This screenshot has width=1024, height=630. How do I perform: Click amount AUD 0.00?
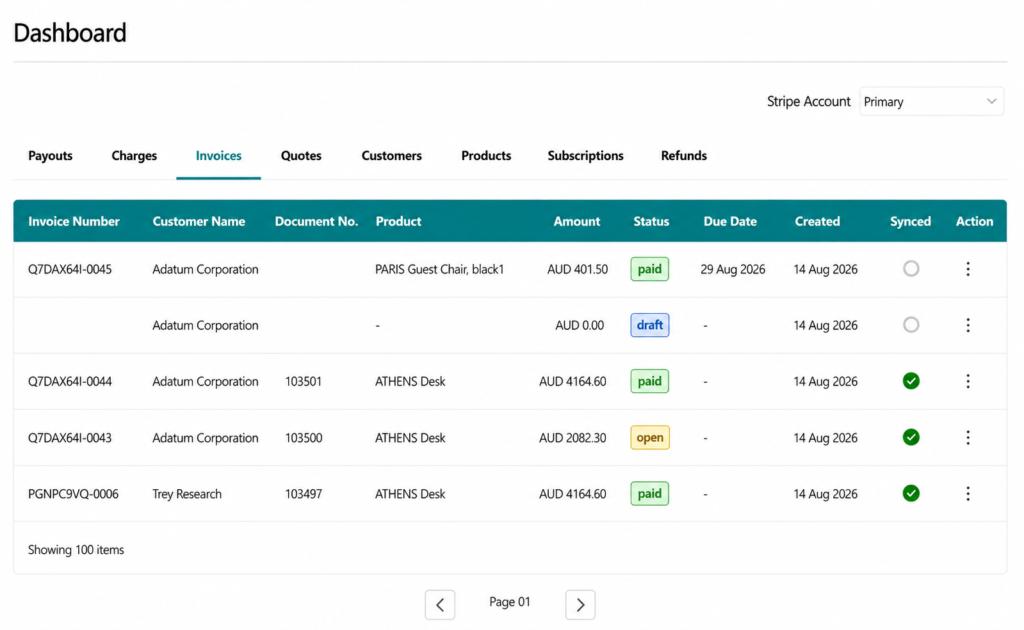579,325
